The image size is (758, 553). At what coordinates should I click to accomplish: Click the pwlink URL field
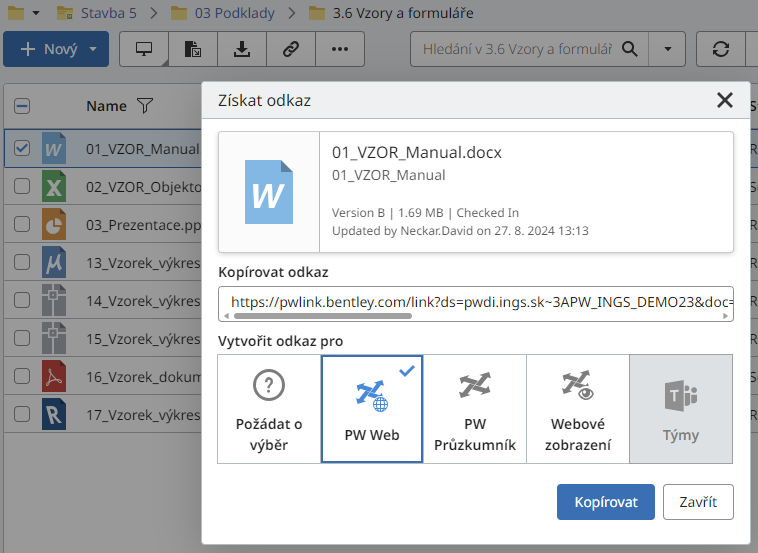[476, 302]
